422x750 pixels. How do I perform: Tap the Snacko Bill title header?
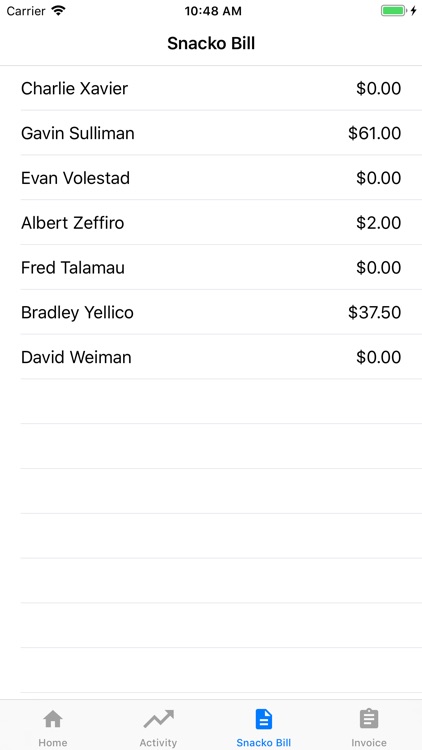tap(211, 44)
